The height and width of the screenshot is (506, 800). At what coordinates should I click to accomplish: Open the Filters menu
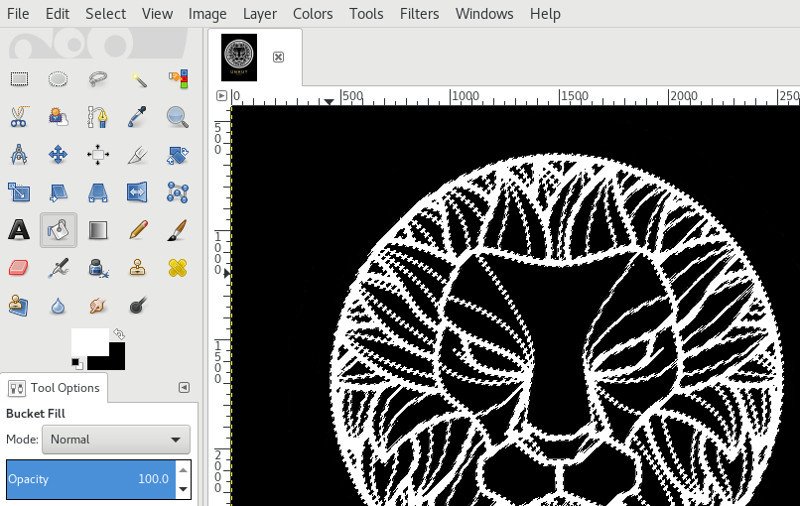(x=419, y=14)
